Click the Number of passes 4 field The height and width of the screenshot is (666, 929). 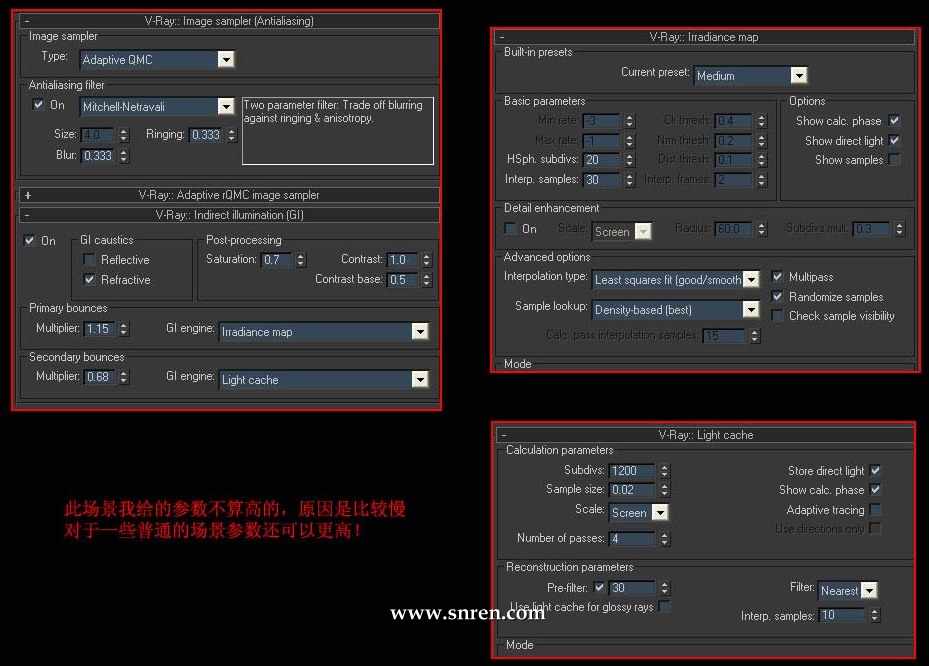632,539
